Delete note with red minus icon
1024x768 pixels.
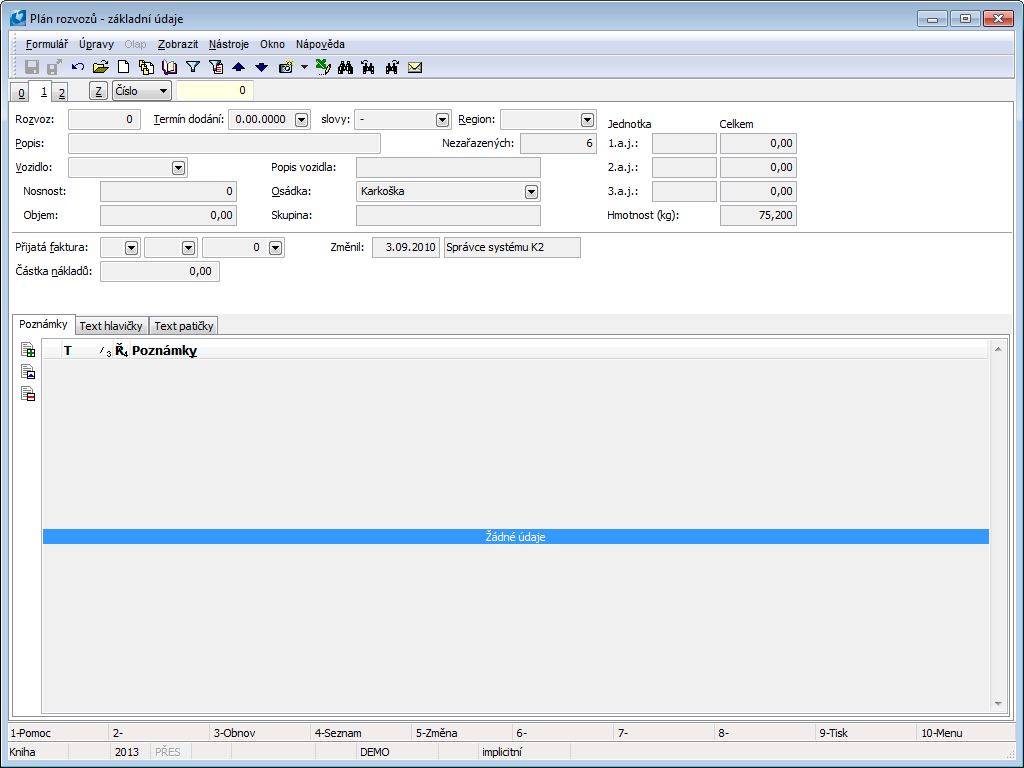(x=29, y=394)
